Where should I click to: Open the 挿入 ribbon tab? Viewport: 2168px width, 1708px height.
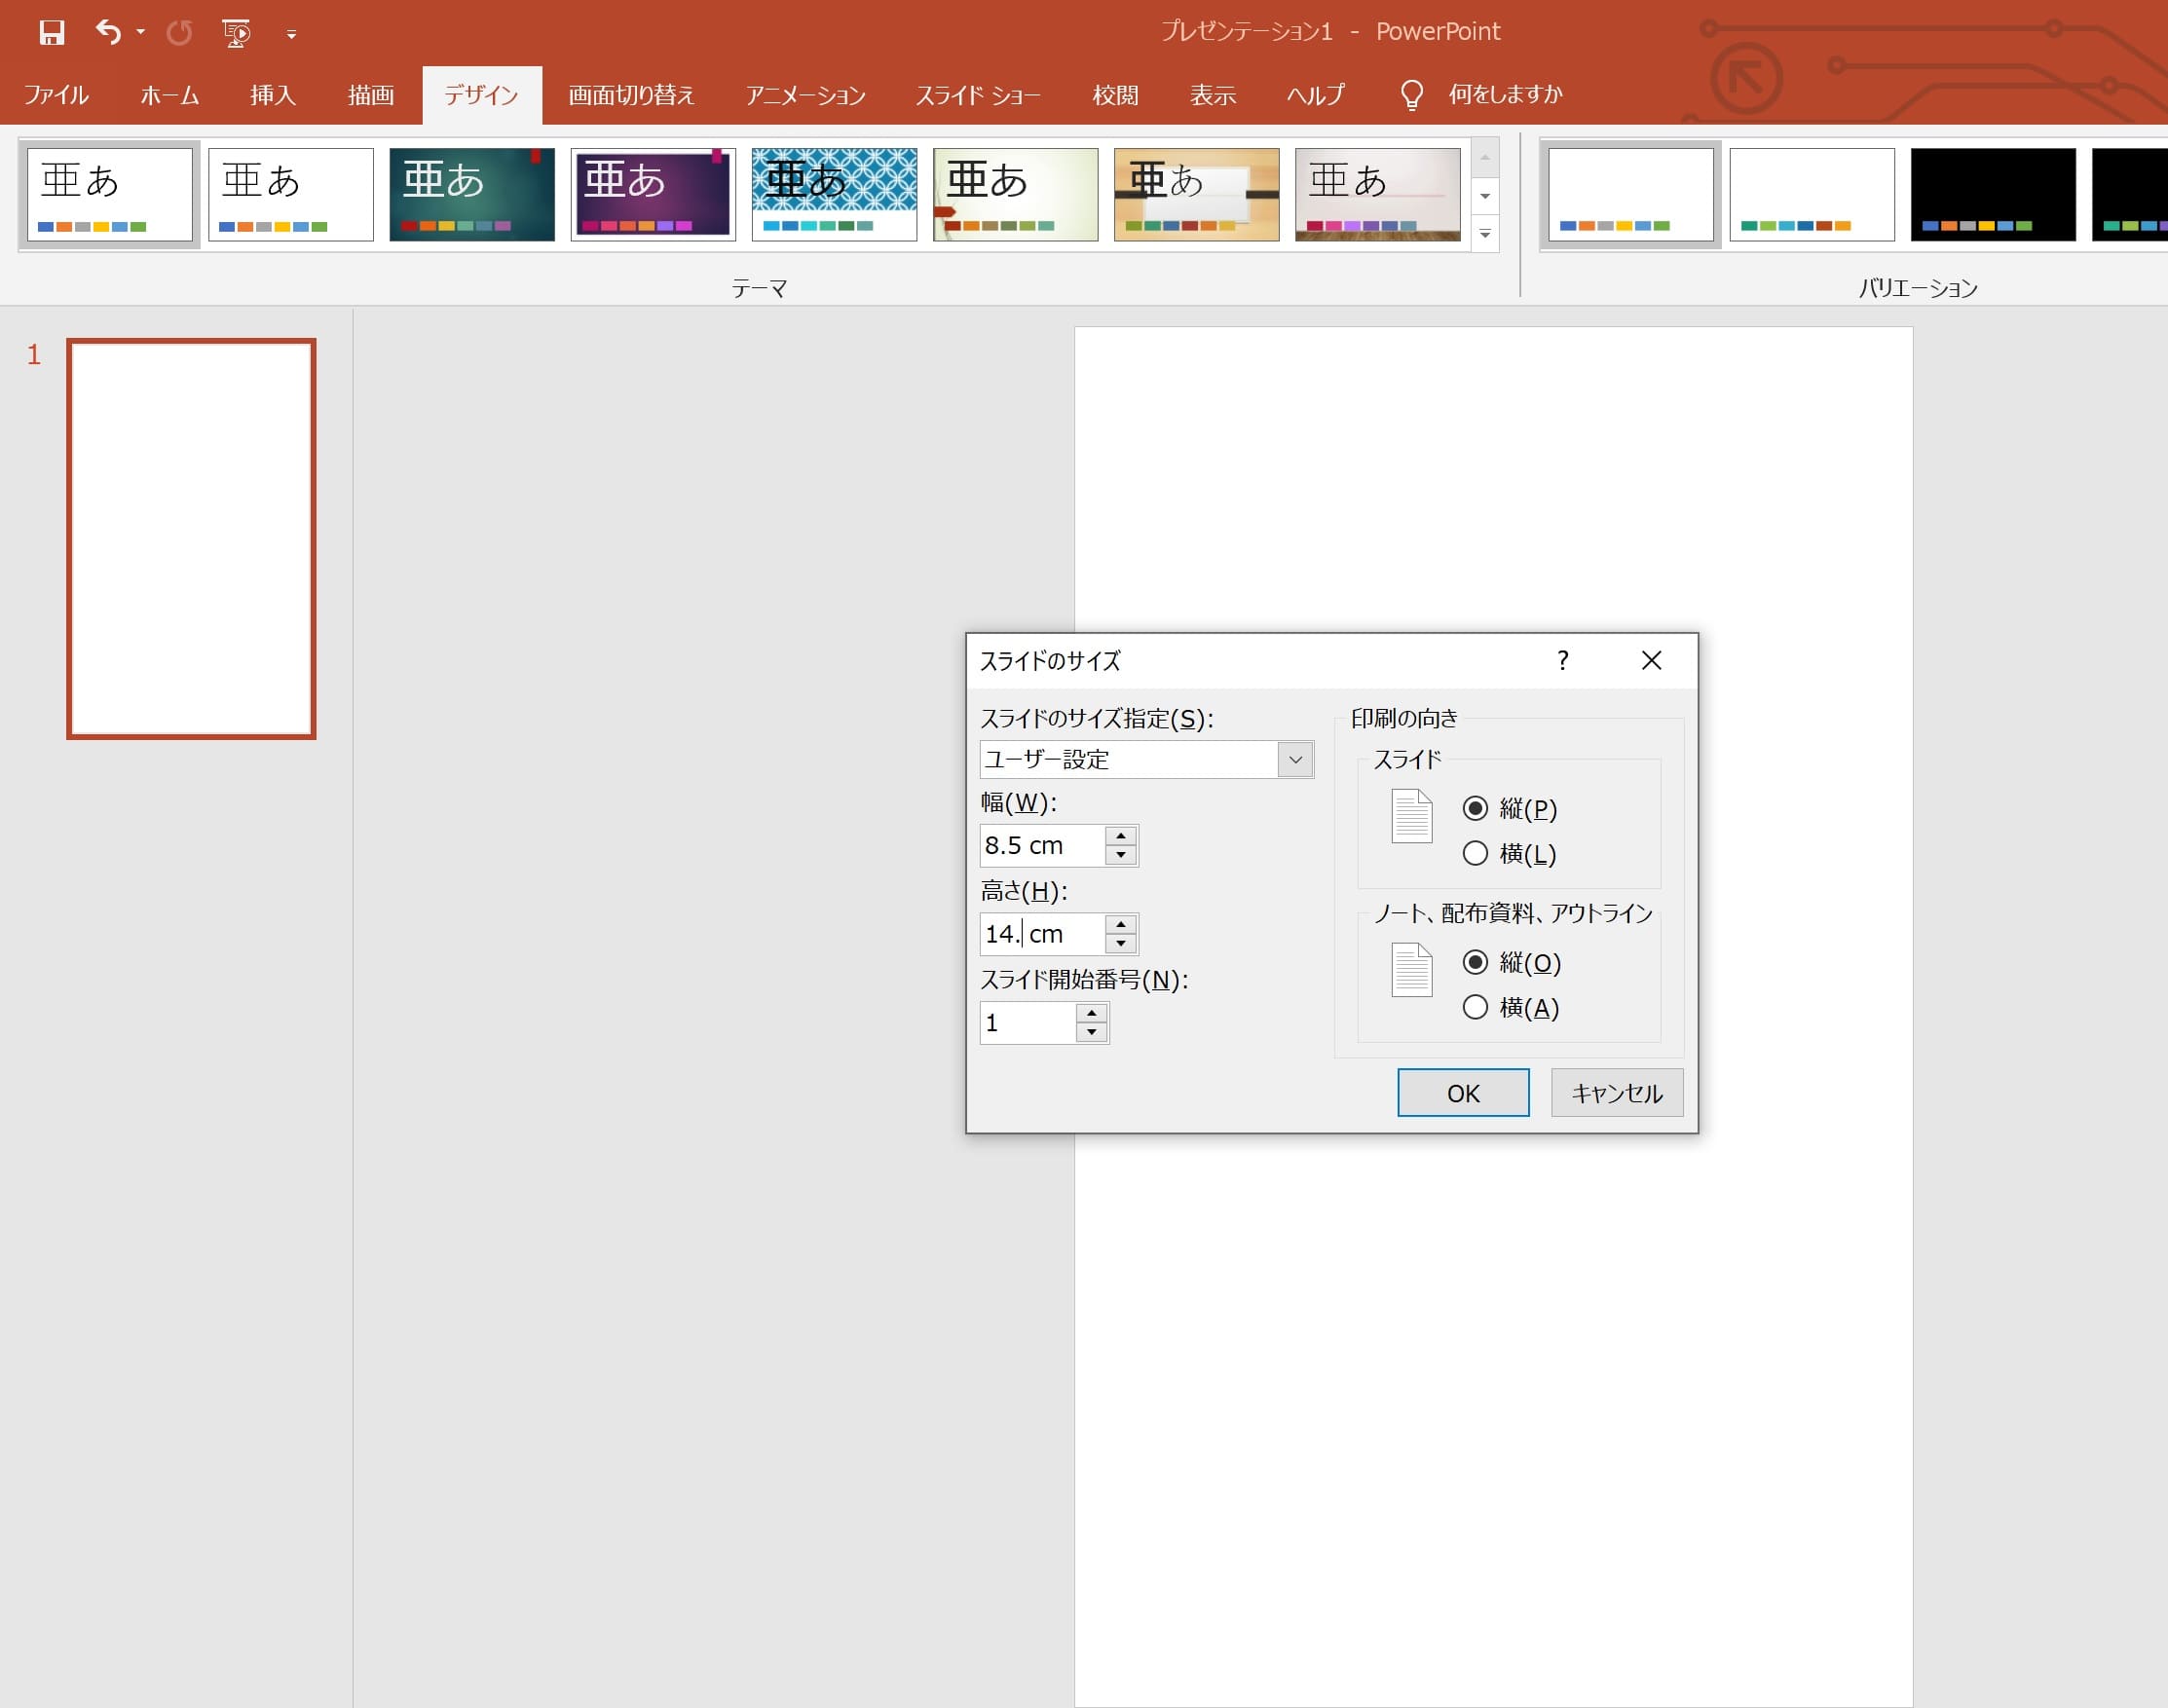tap(272, 95)
